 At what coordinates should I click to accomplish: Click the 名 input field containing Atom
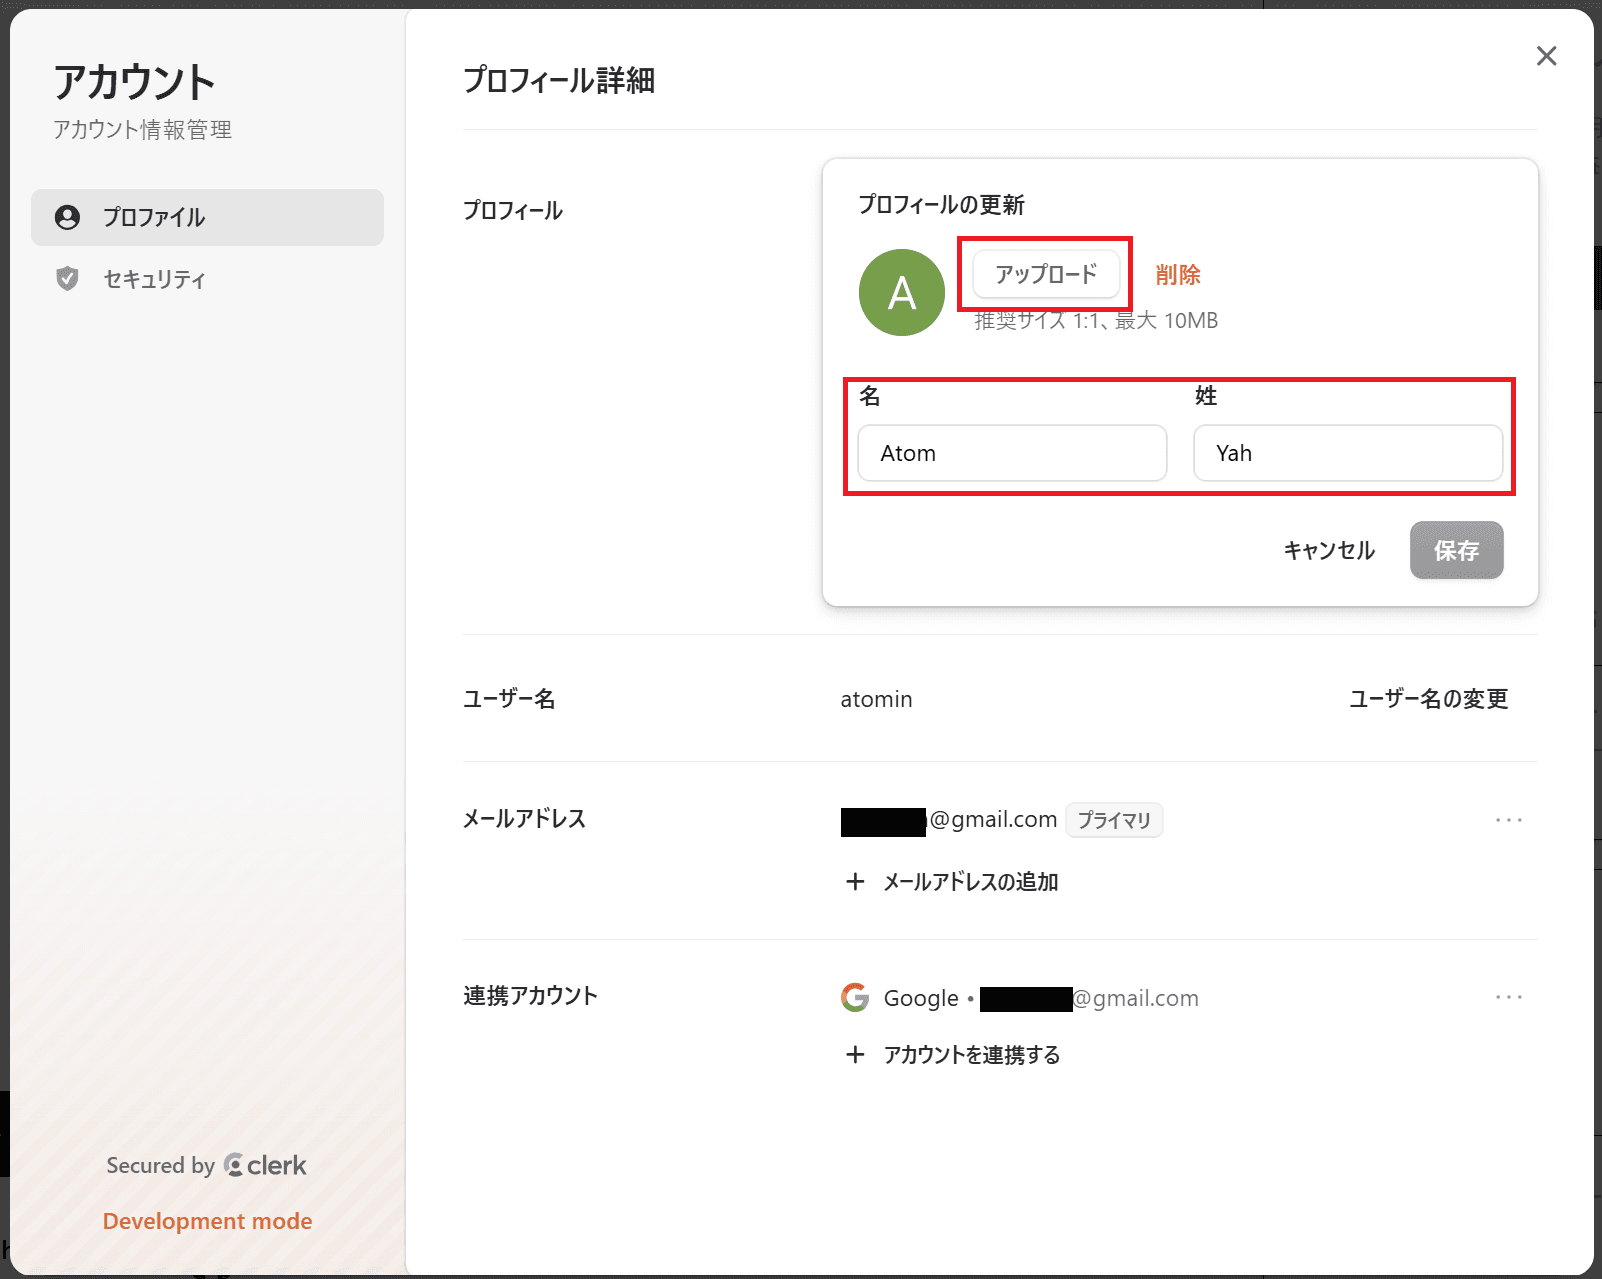[1011, 453]
